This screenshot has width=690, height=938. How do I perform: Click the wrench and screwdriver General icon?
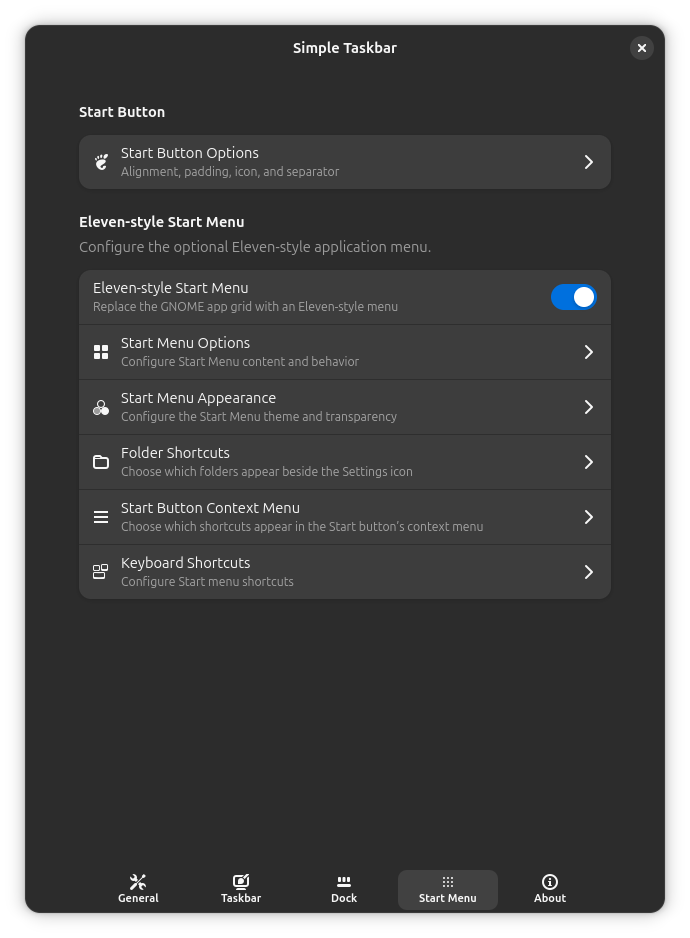(x=138, y=881)
